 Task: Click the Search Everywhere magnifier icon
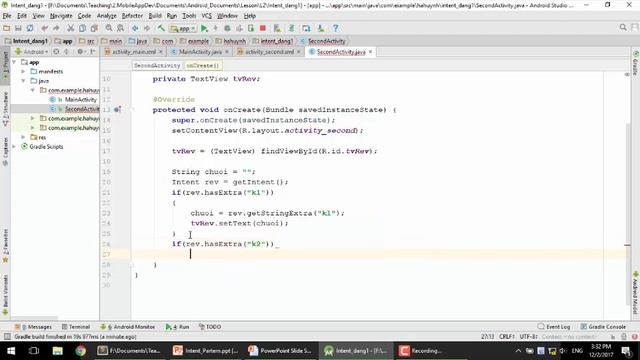tap(623, 27)
